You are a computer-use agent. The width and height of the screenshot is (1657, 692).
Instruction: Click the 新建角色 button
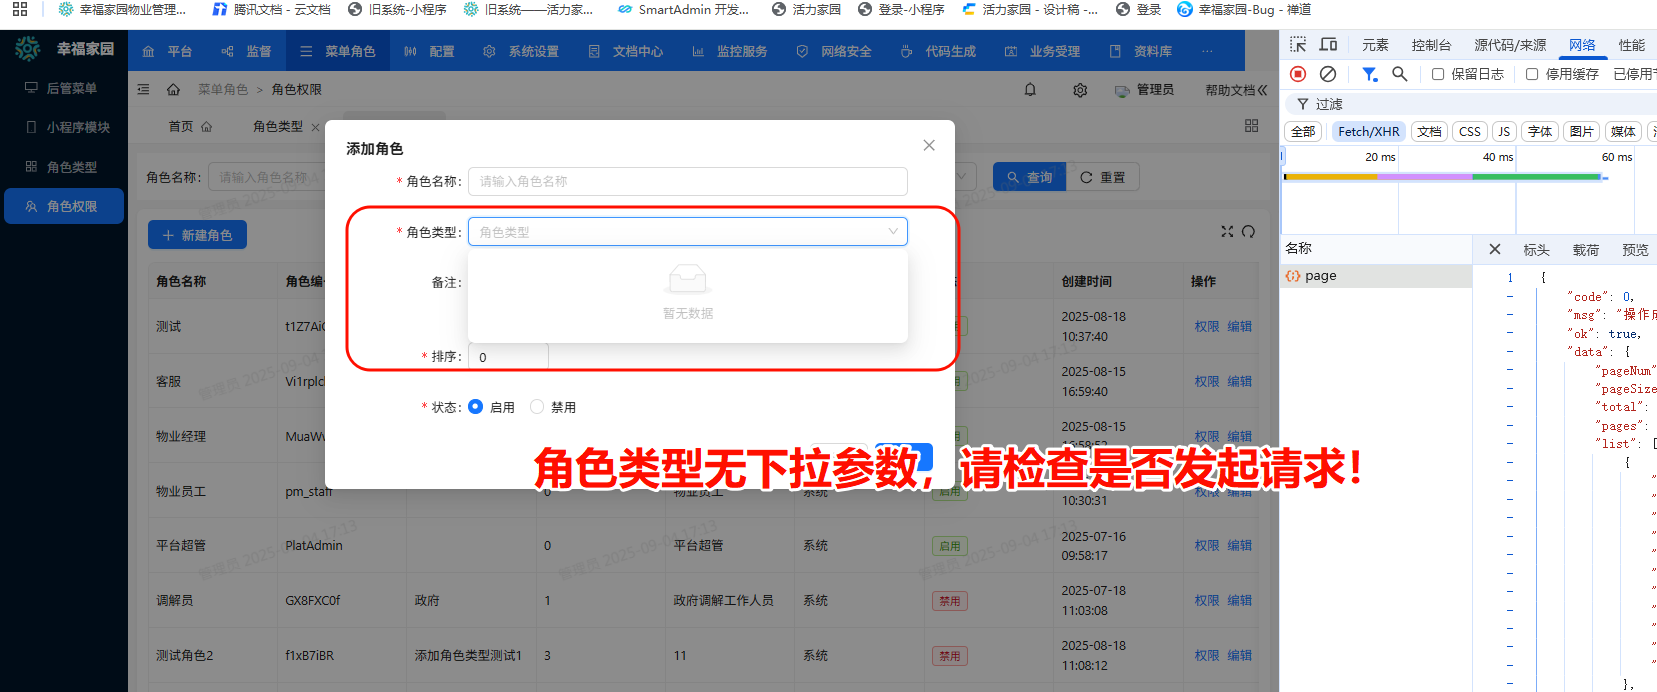click(x=197, y=235)
